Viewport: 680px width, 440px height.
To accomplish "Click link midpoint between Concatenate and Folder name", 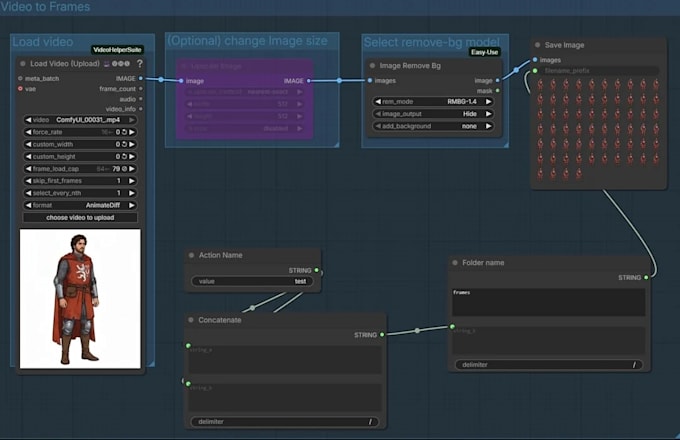I will pos(417,331).
